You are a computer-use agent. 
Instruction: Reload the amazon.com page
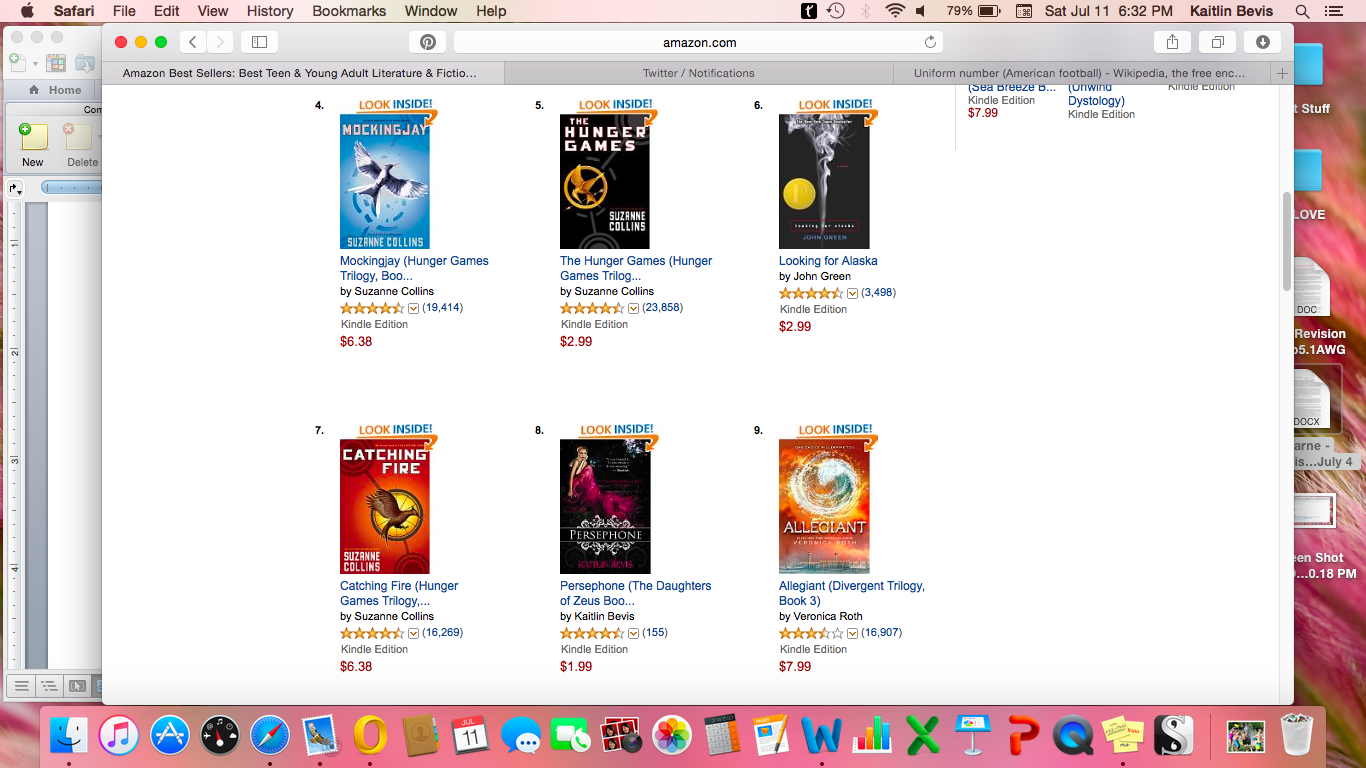[x=930, y=42]
